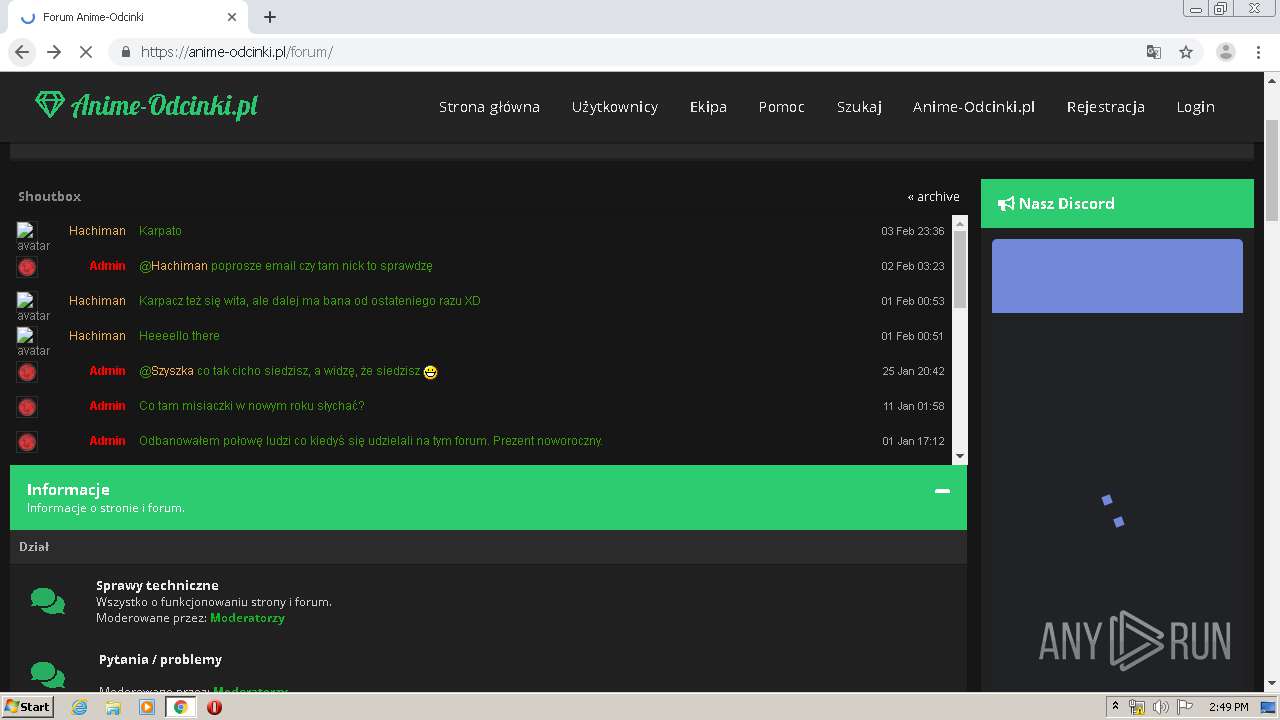Screen dimensions: 1280x720
Task: Click the site padlock security icon
Action: (x=126, y=52)
